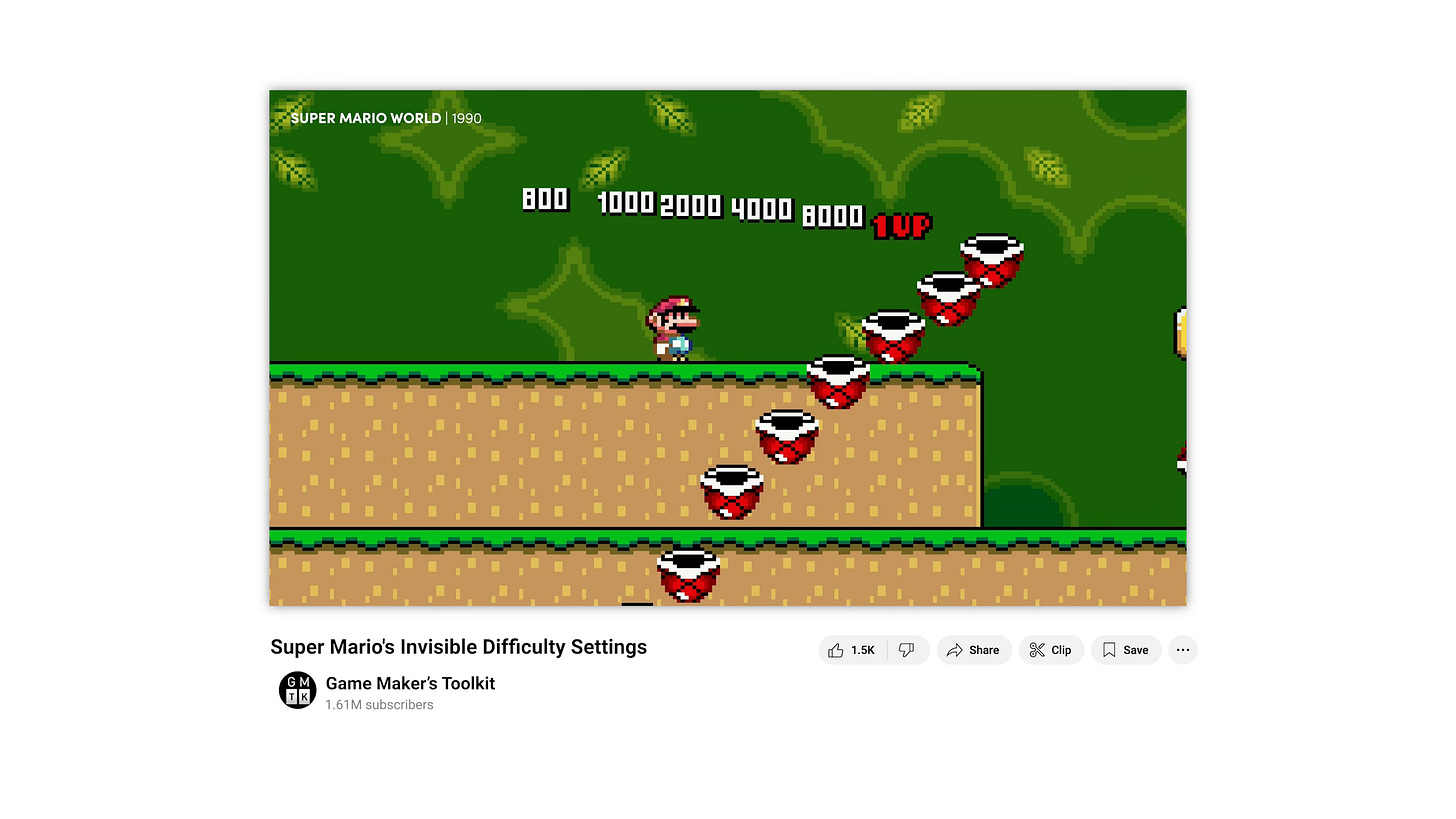Image resolution: width=1456 pixels, height=819 pixels.
Task: Like the video with 1.5K likes
Action: point(852,650)
